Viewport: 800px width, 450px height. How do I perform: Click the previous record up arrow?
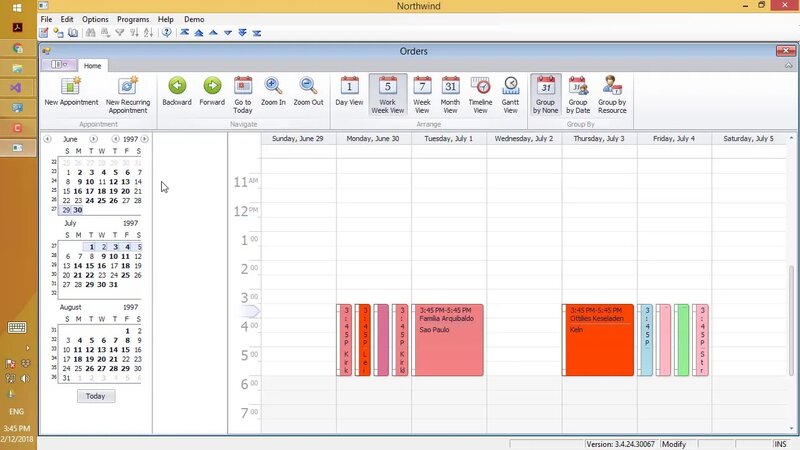tap(213, 33)
